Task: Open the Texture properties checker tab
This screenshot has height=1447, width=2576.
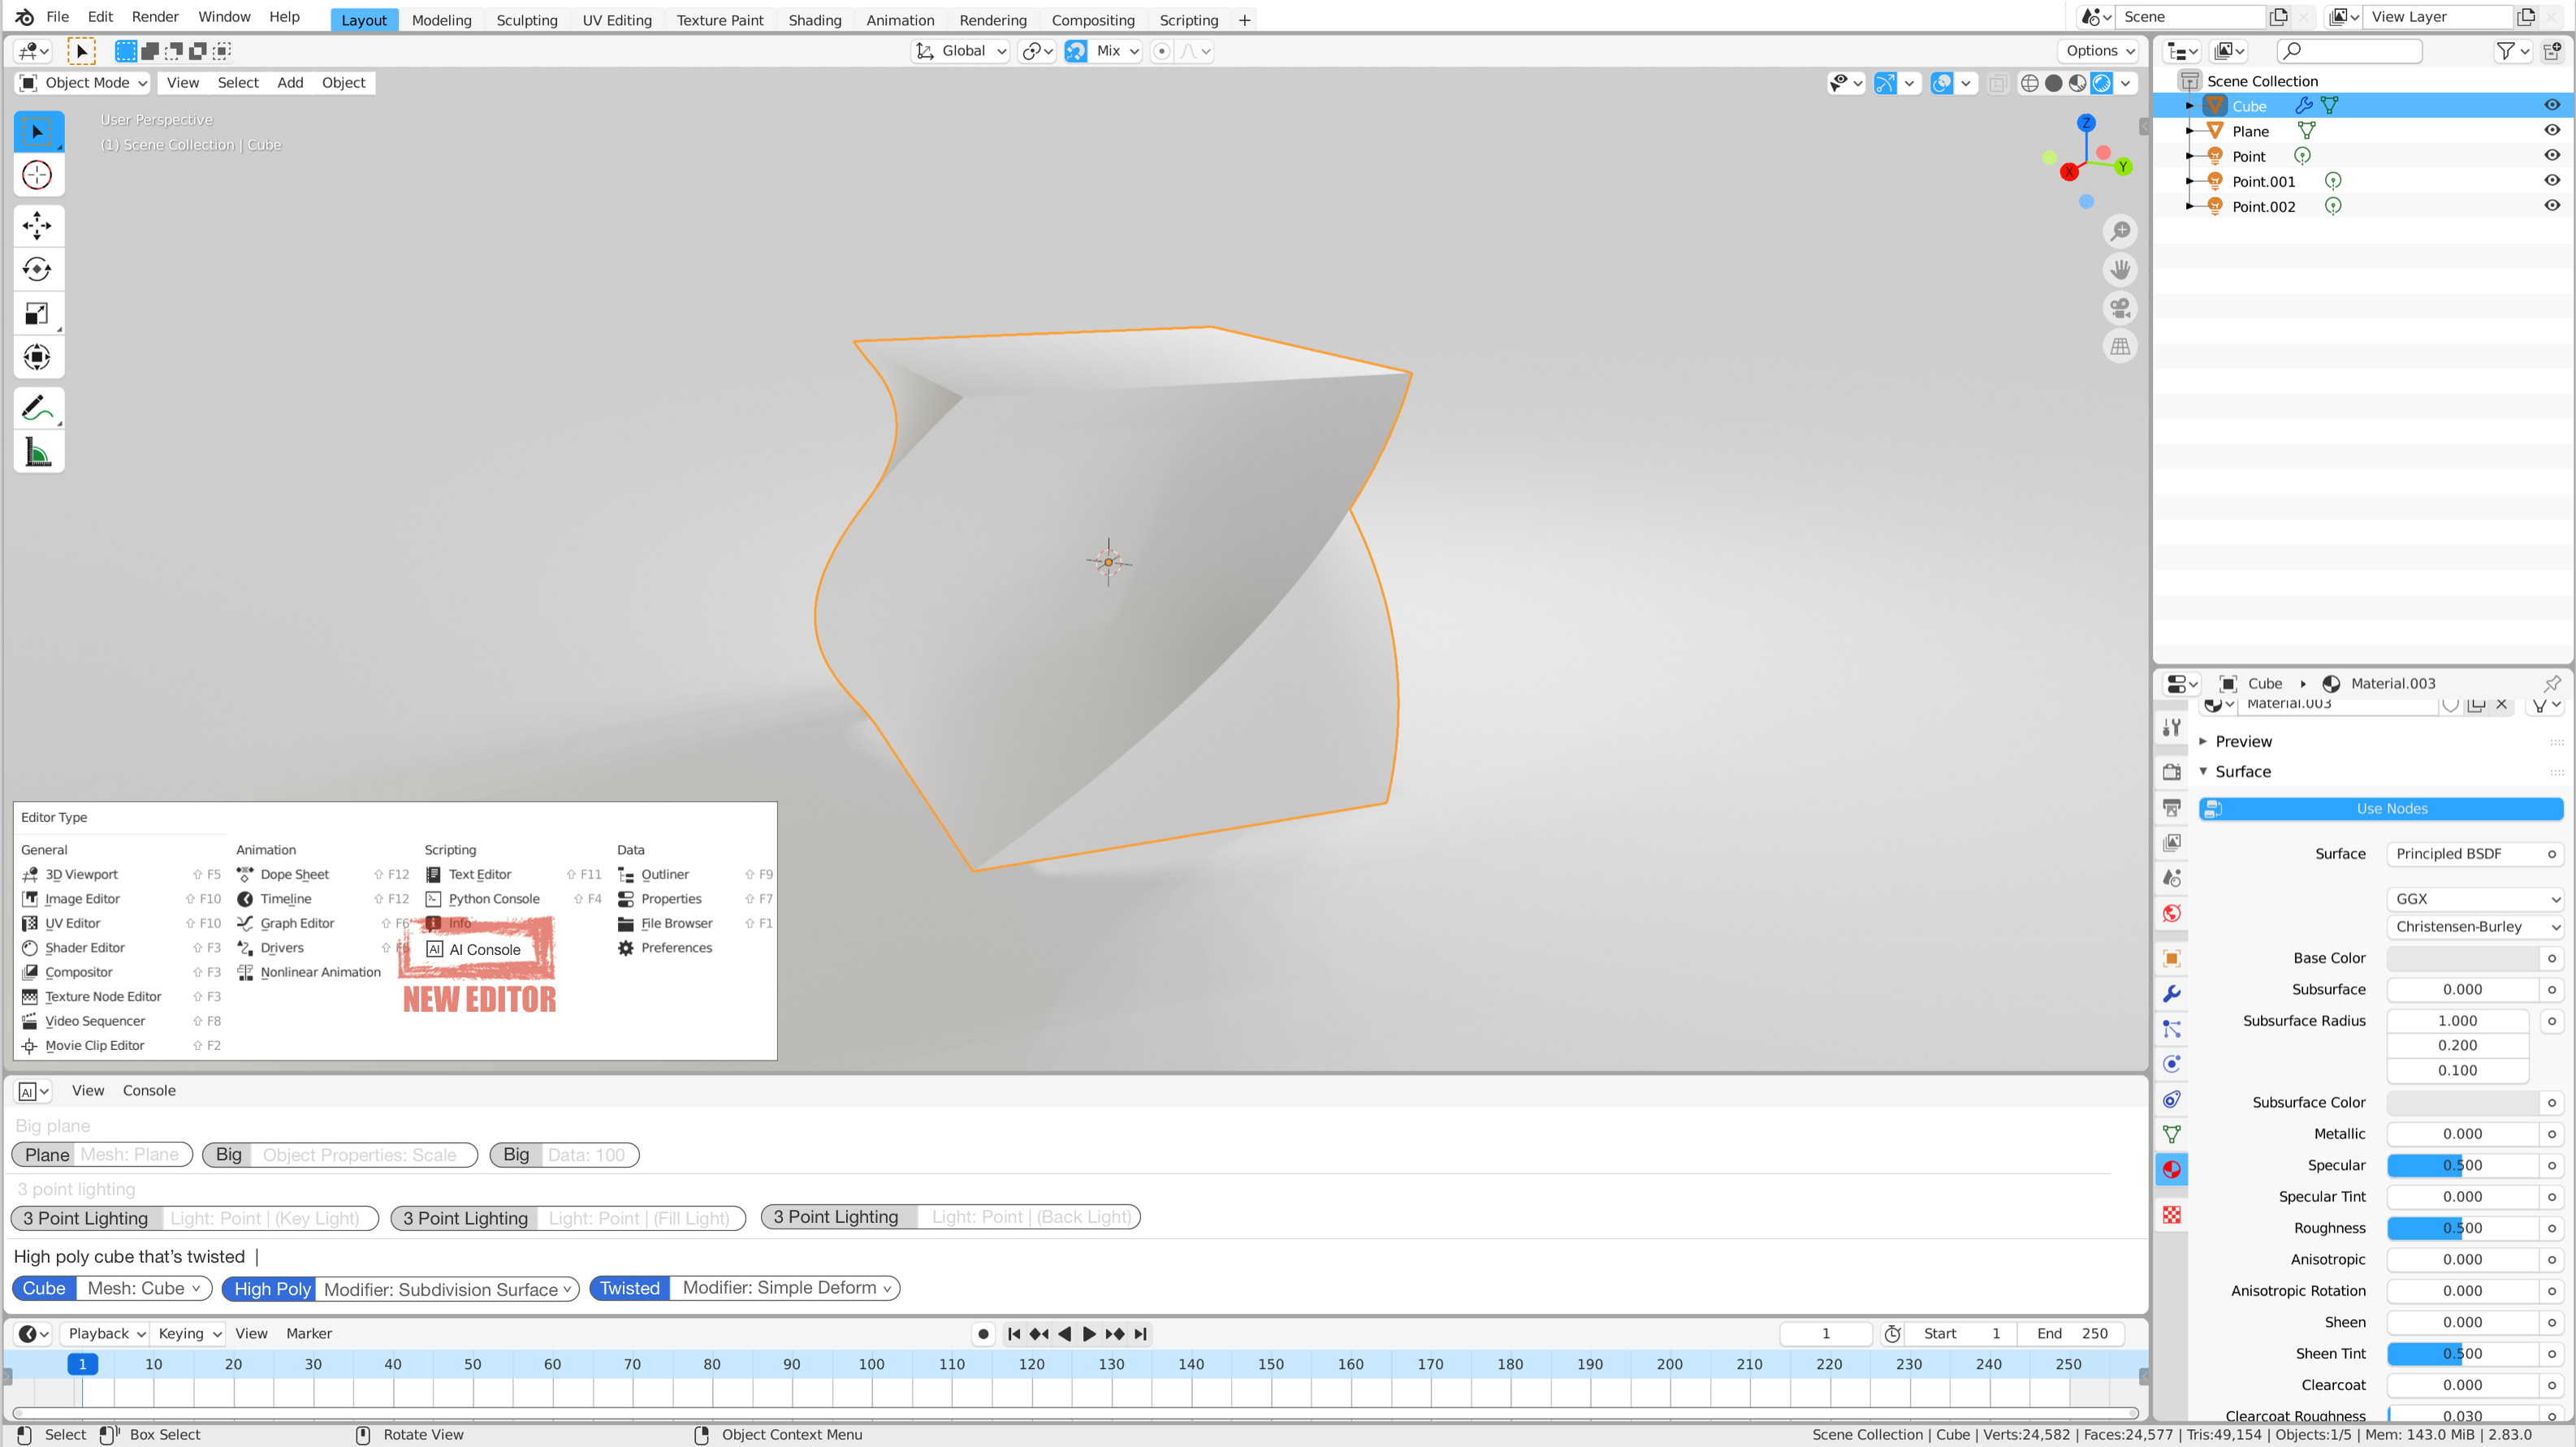Action: [x=2172, y=1214]
